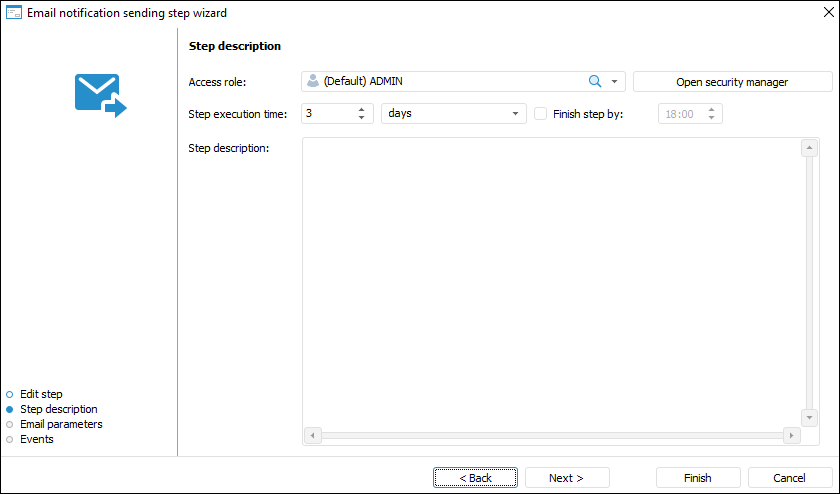Click the wizard window icon in title bar
This screenshot has height=494, width=840.
click(14, 13)
